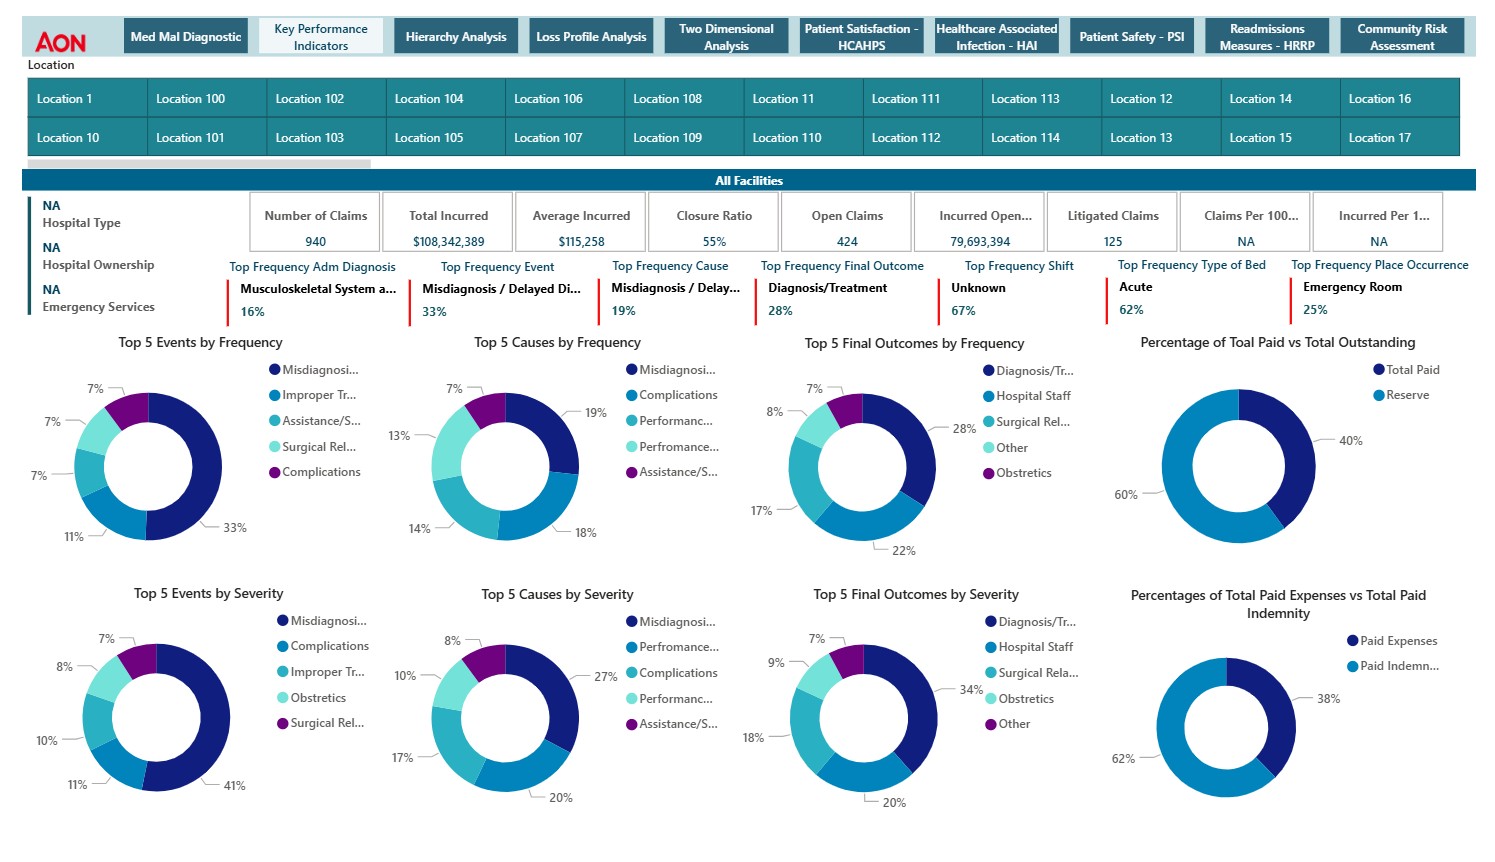Viewport: 1495px width, 862px height.
Task: Switch to Loss Profile Analysis
Action: (591, 35)
